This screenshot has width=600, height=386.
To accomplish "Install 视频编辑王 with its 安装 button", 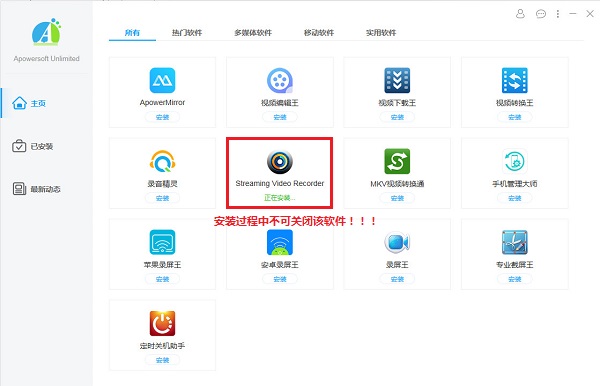I will click(280, 117).
